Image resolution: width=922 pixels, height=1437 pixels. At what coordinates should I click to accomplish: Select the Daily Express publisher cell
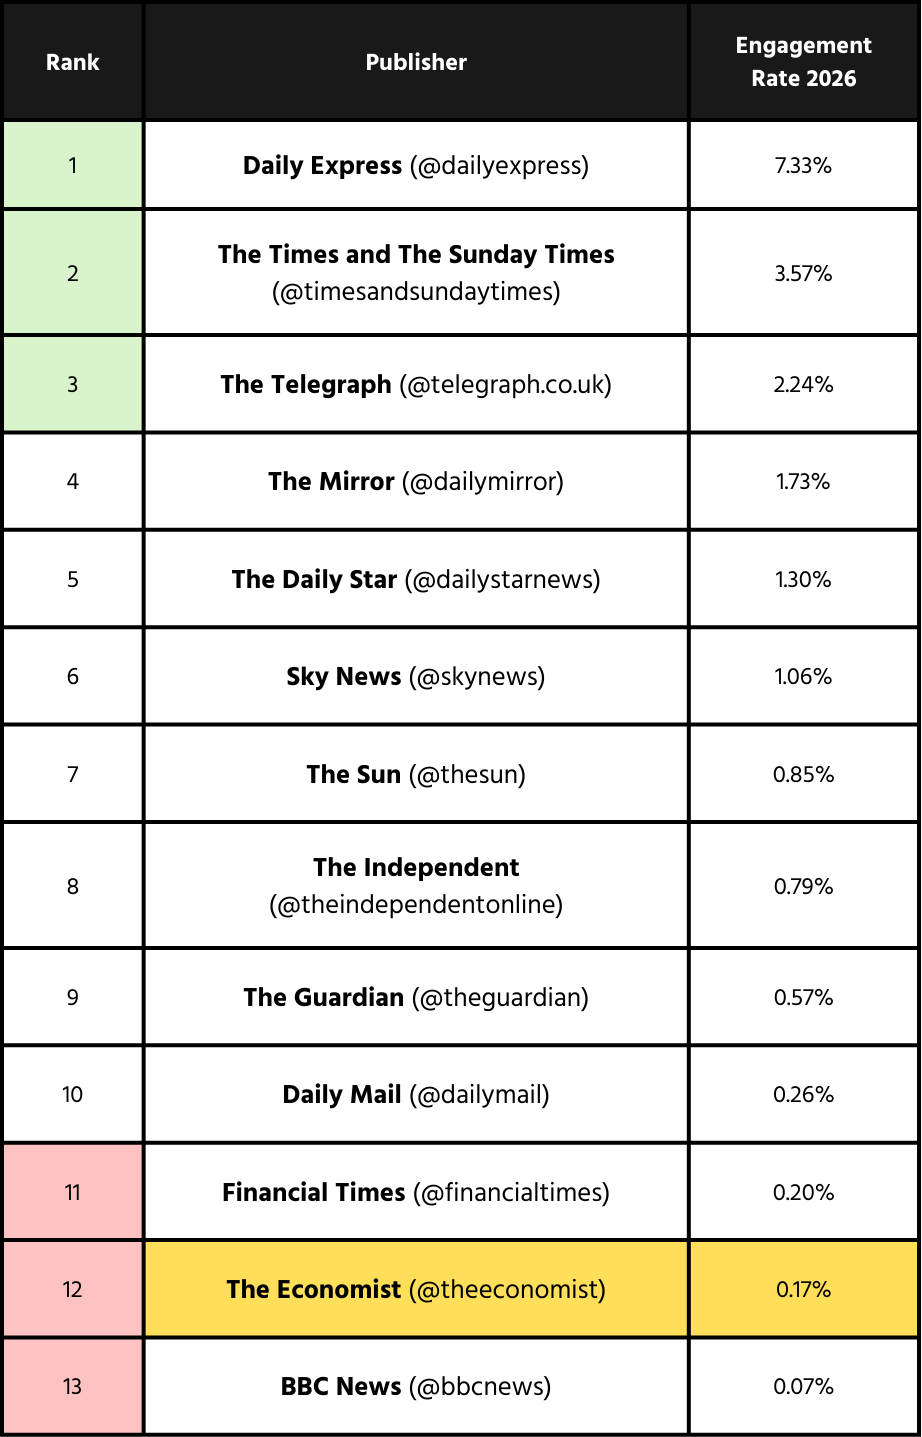click(416, 166)
